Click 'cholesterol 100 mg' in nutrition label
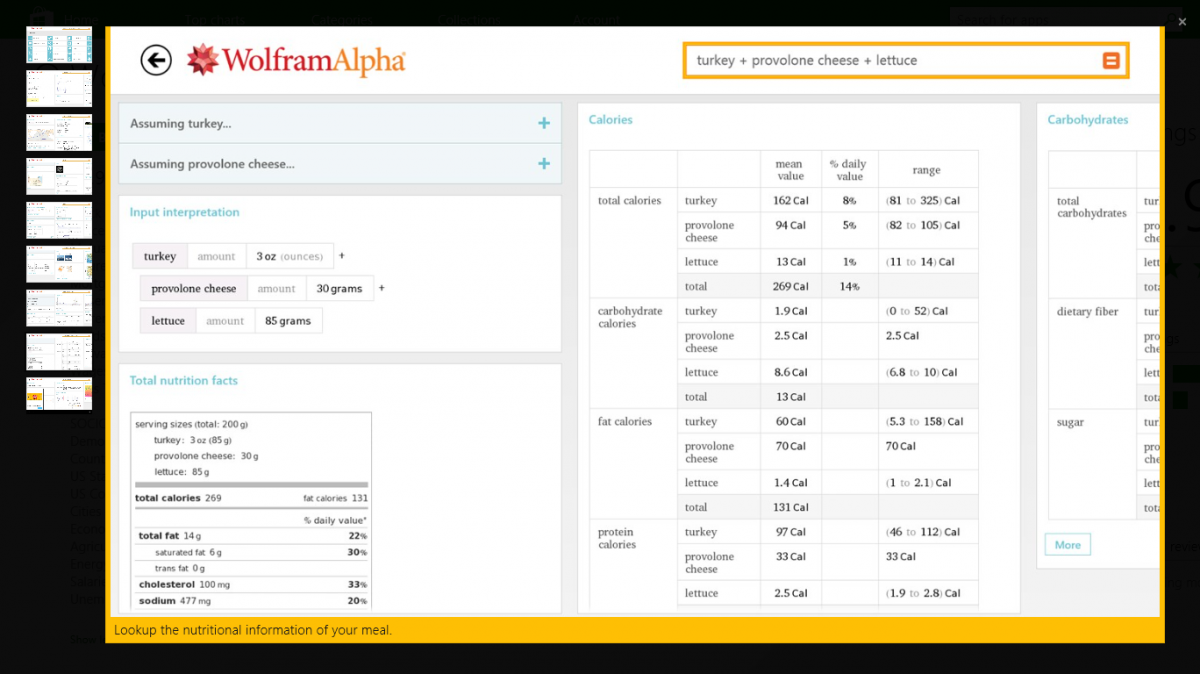The image size is (1200, 674). tap(184, 584)
